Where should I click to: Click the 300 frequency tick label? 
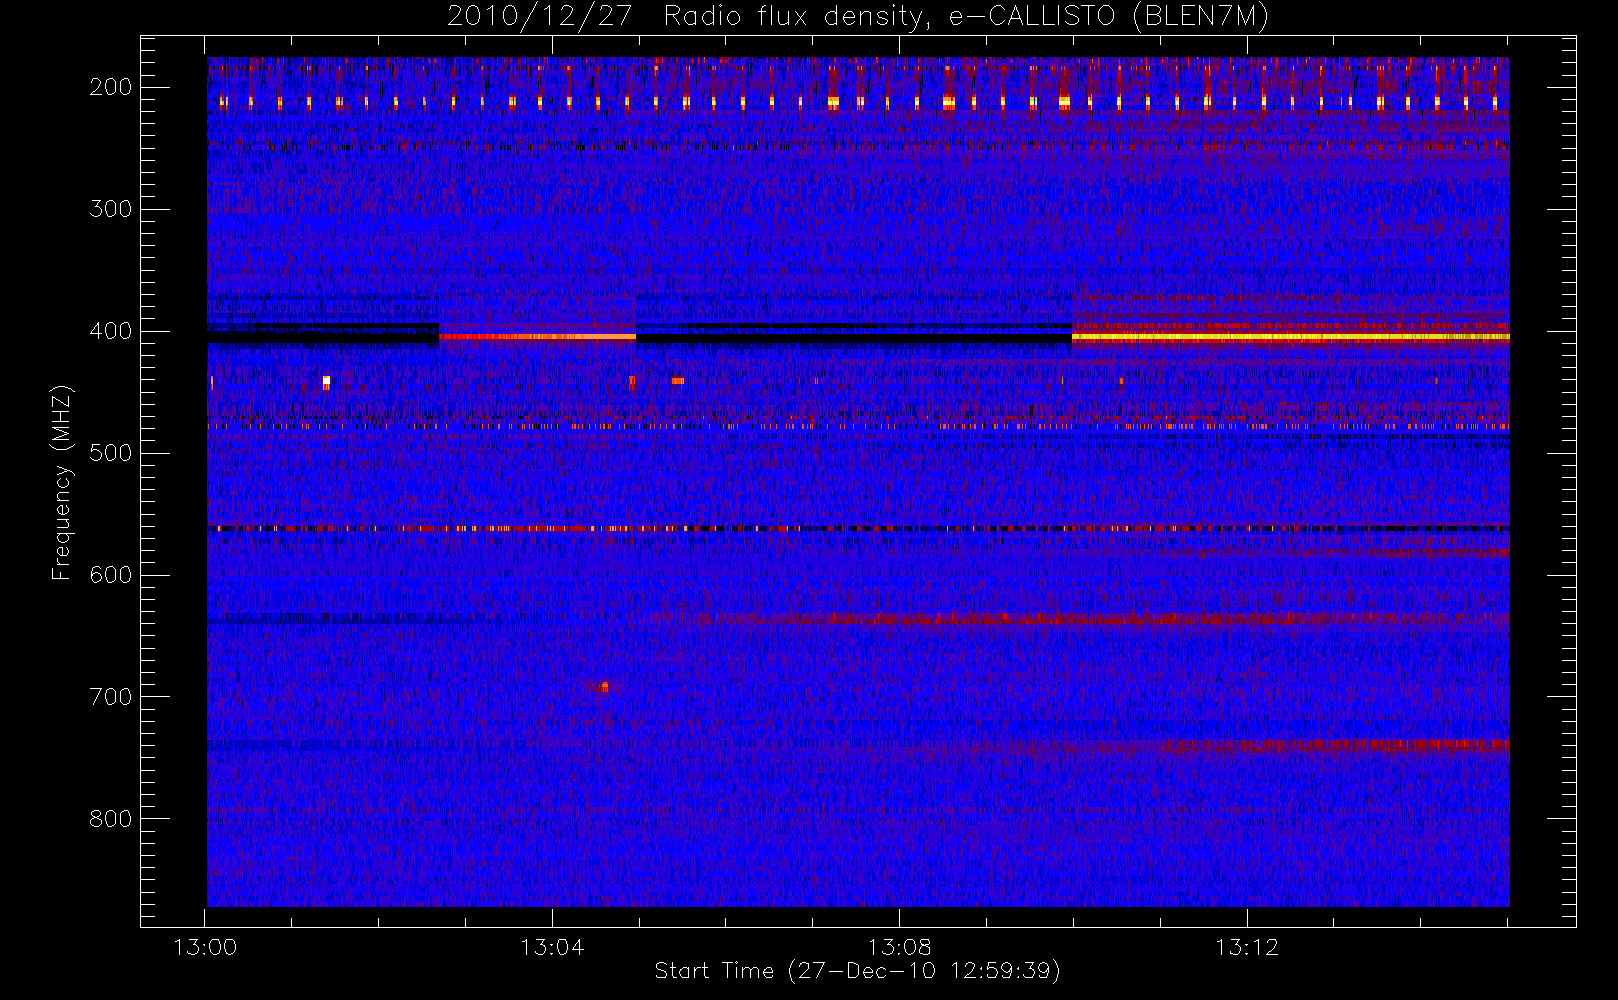tap(110, 209)
